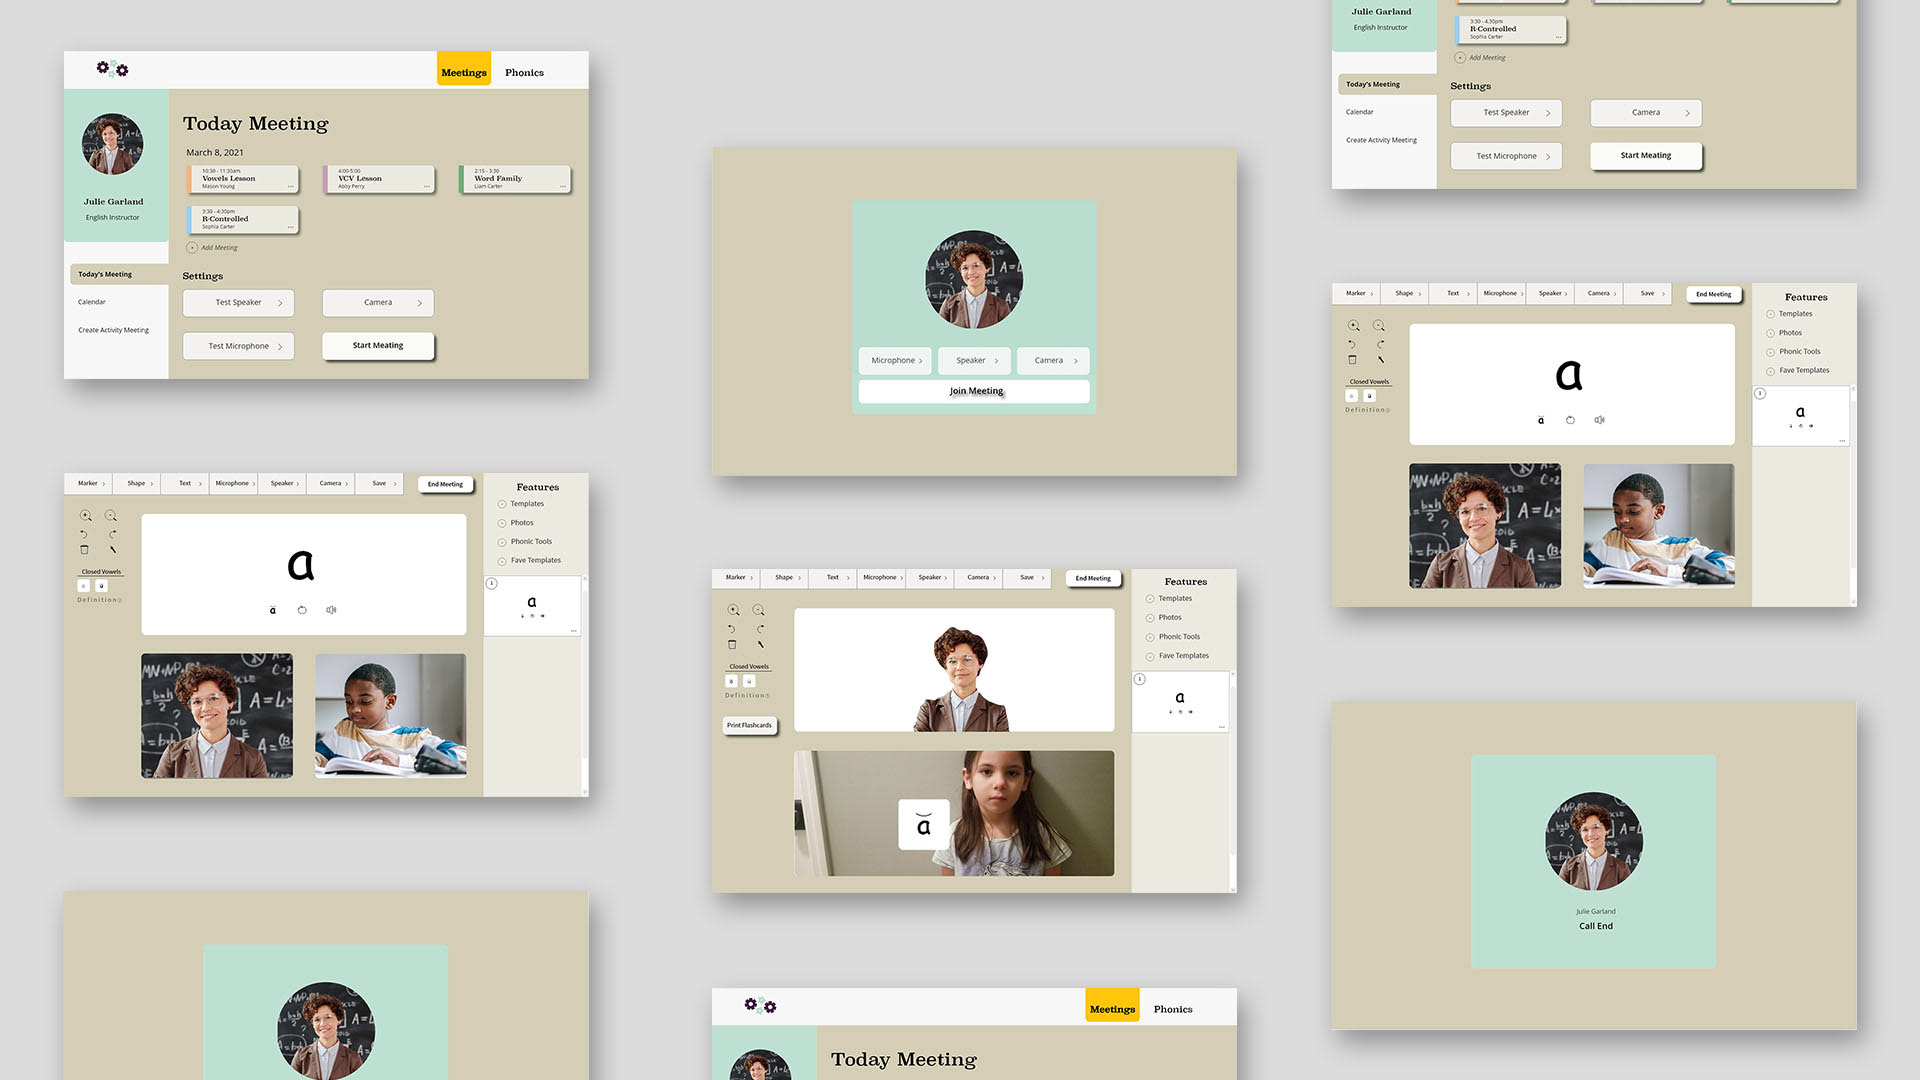Screen dimensions: 1920x1080
Task: Switch to Phonics tab in March 8 dashboard
Action: [x=524, y=72]
